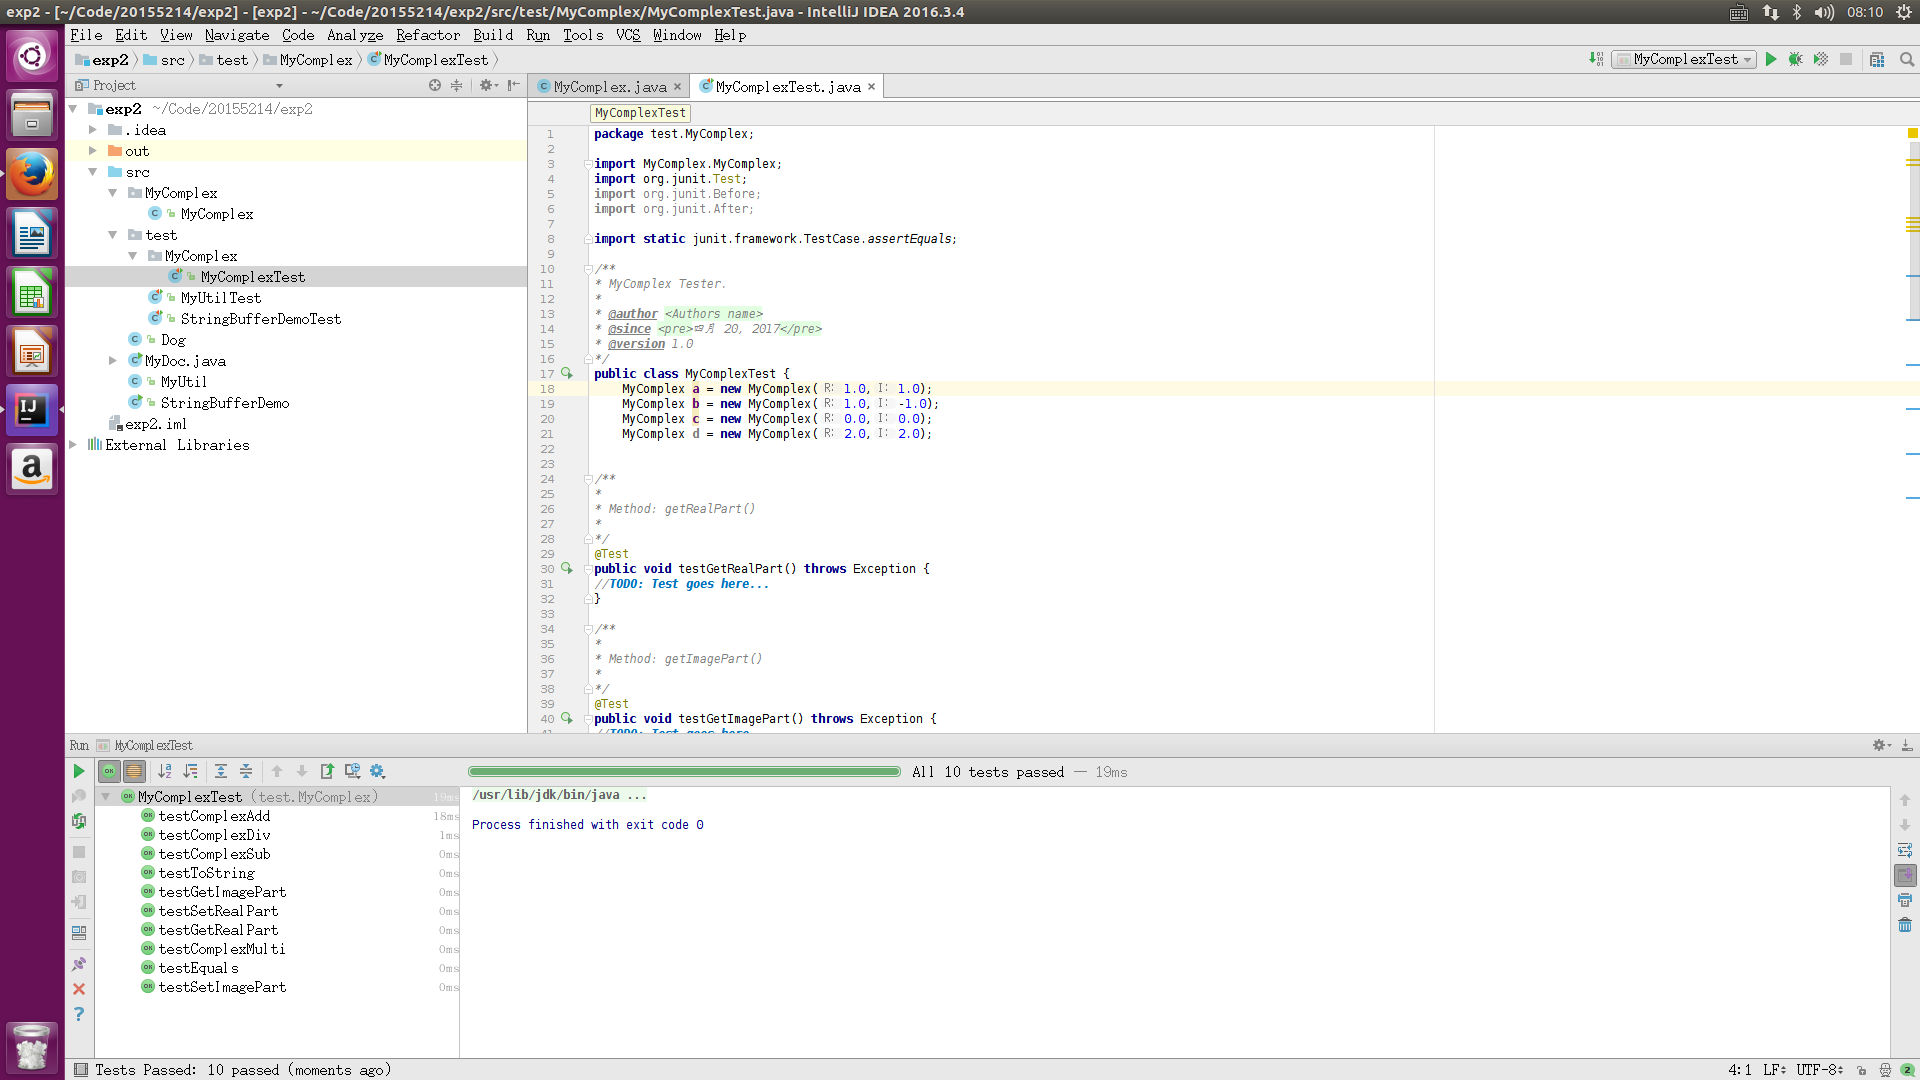The height and width of the screenshot is (1080, 1920).
Task: Click run gutter icon for testGetRealPart
Action: click(x=566, y=568)
